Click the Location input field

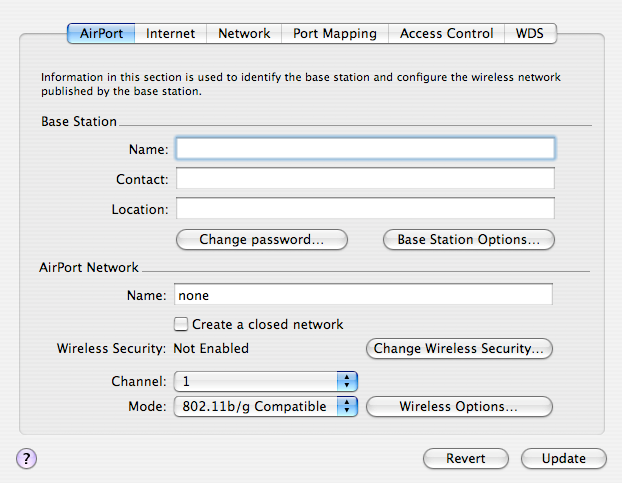(365, 208)
